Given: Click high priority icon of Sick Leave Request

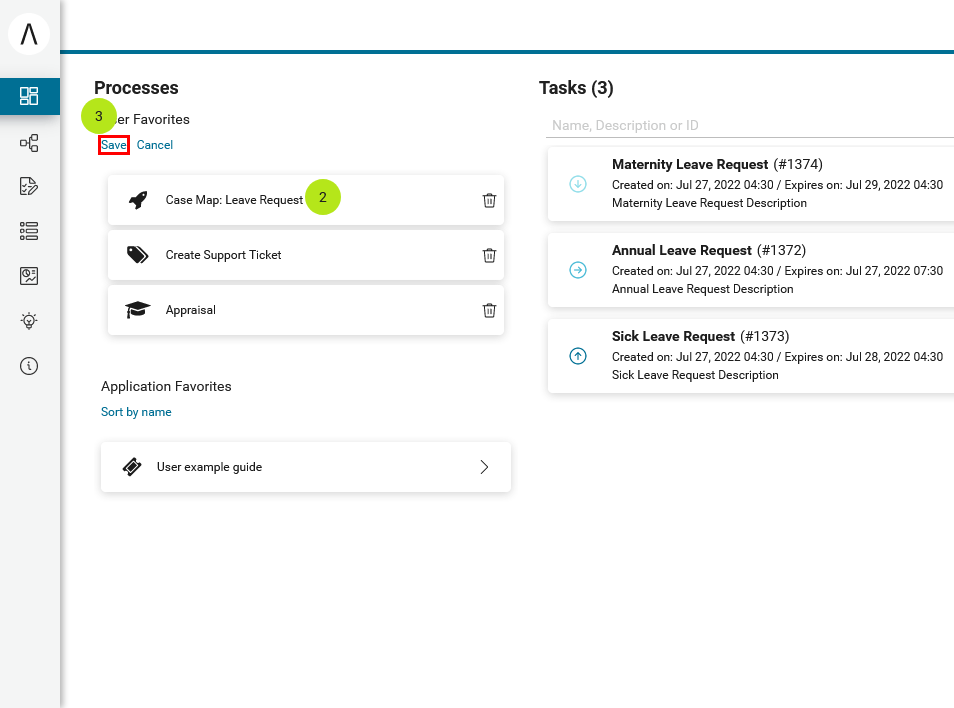Looking at the screenshot, I should coord(578,356).
